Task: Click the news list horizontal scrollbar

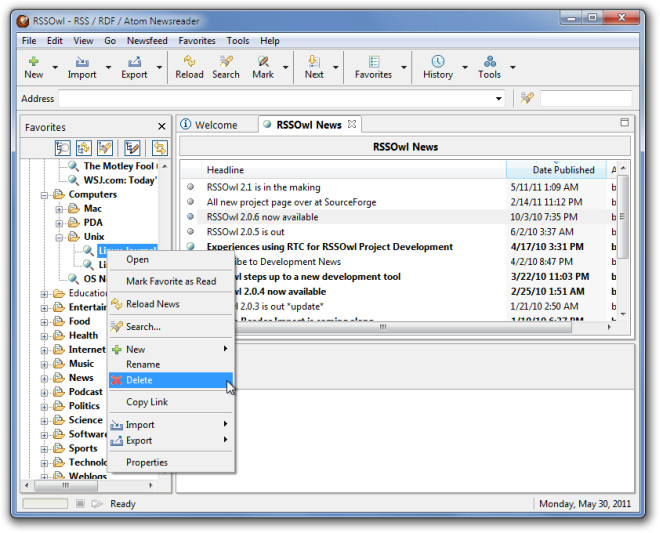Action: pos(382,327)
